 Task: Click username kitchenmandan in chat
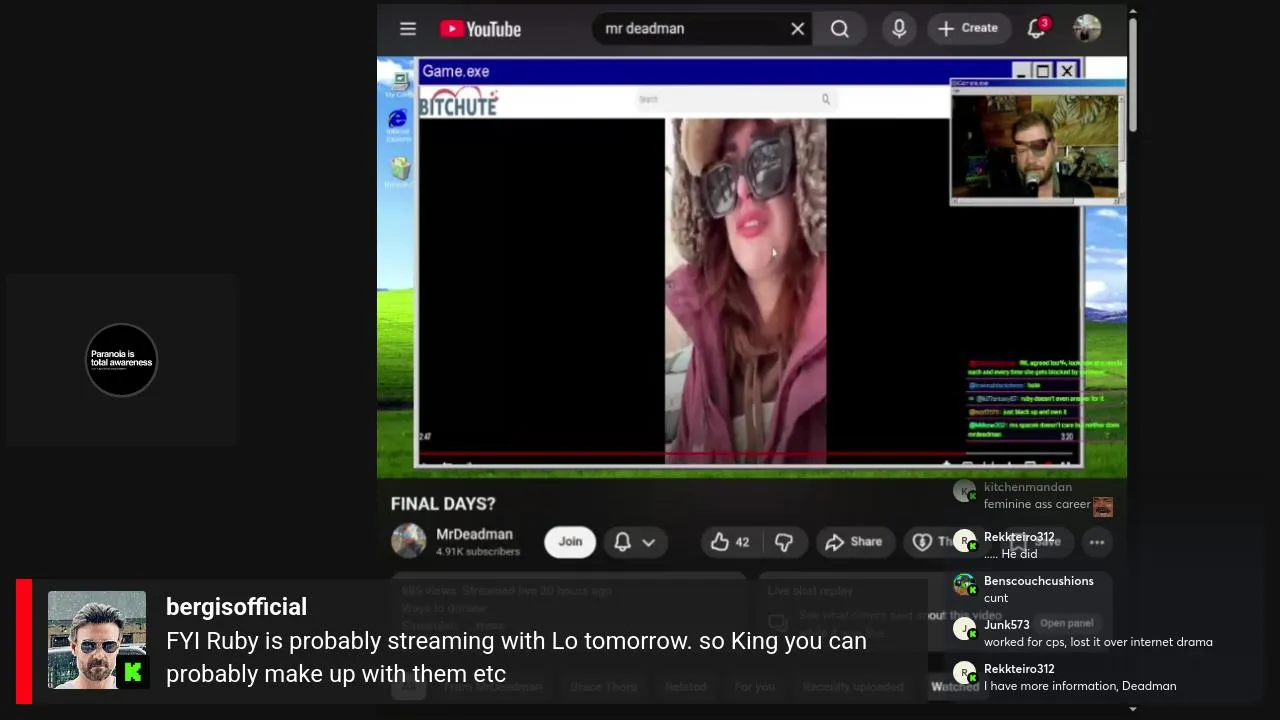tap(1028, 487)
